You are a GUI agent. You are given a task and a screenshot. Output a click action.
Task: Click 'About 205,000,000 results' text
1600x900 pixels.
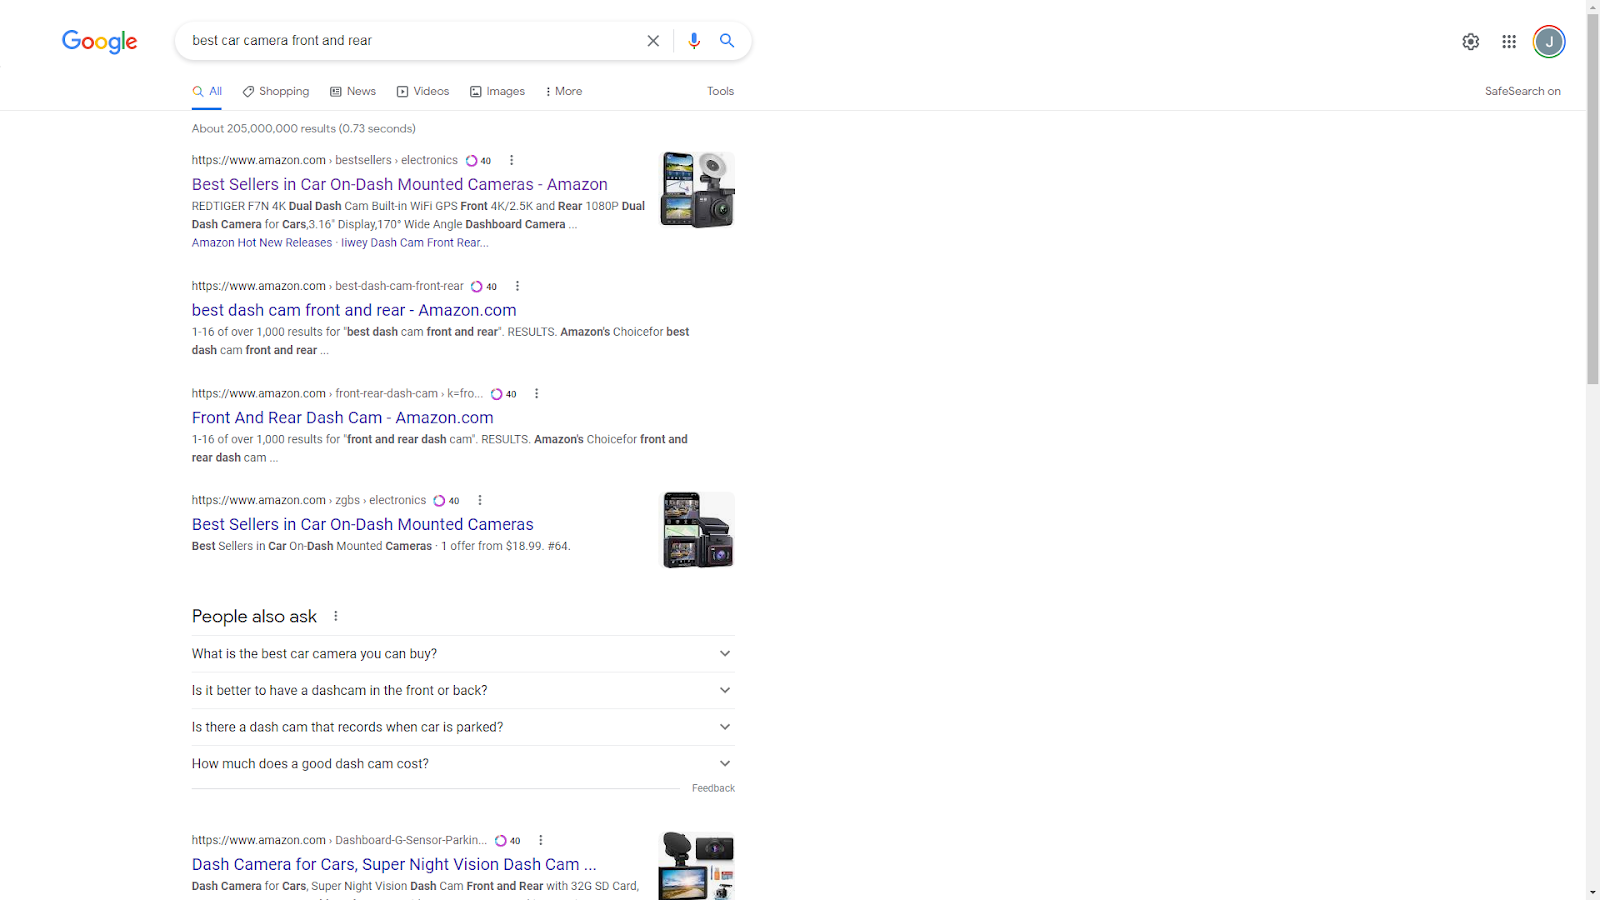[304, 129]
